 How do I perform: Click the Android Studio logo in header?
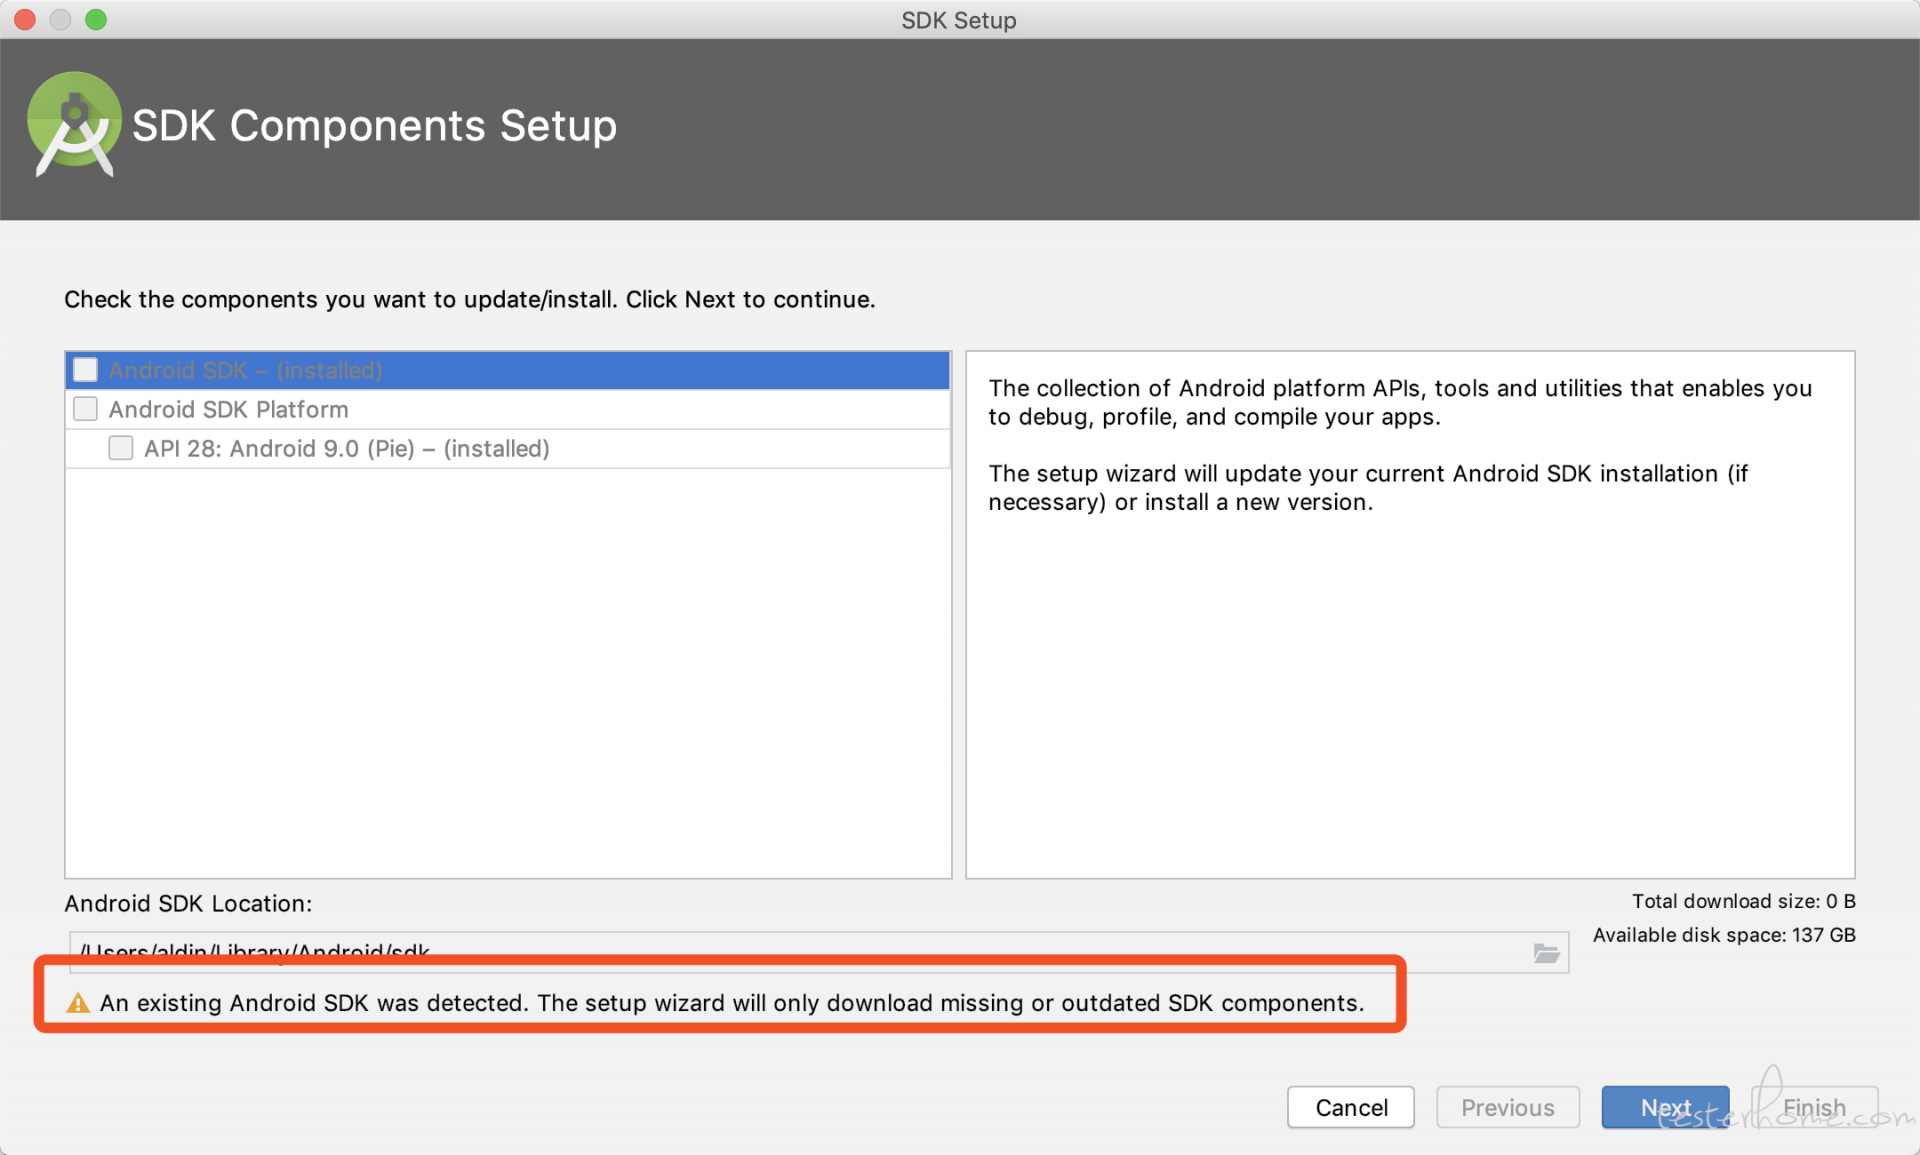coord(74,125)
